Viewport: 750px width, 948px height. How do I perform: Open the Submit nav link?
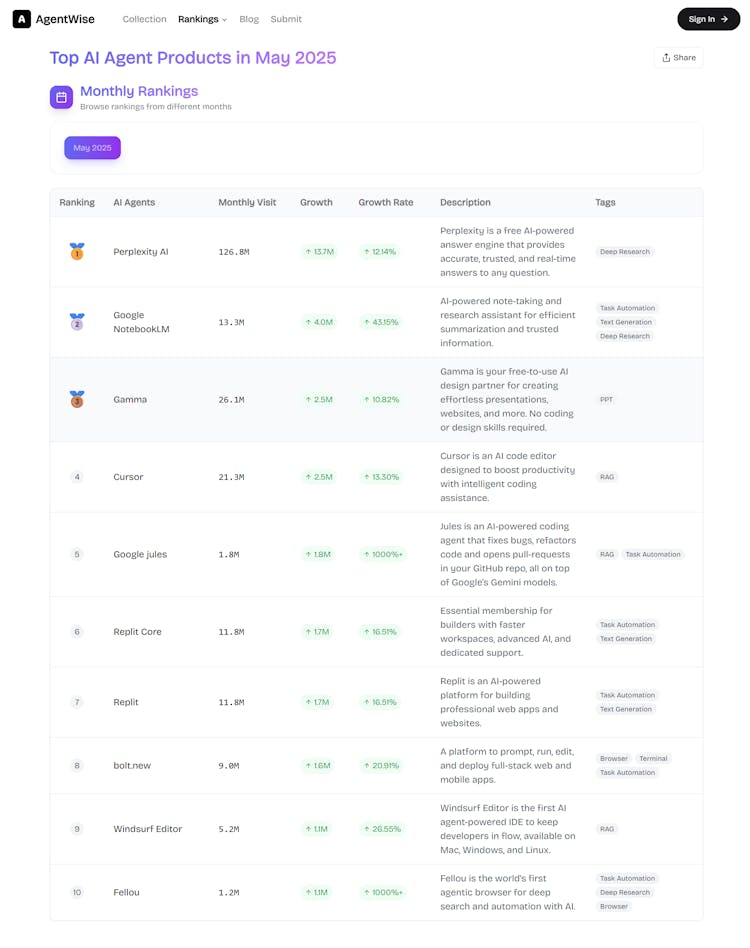[x=286, y=19]
